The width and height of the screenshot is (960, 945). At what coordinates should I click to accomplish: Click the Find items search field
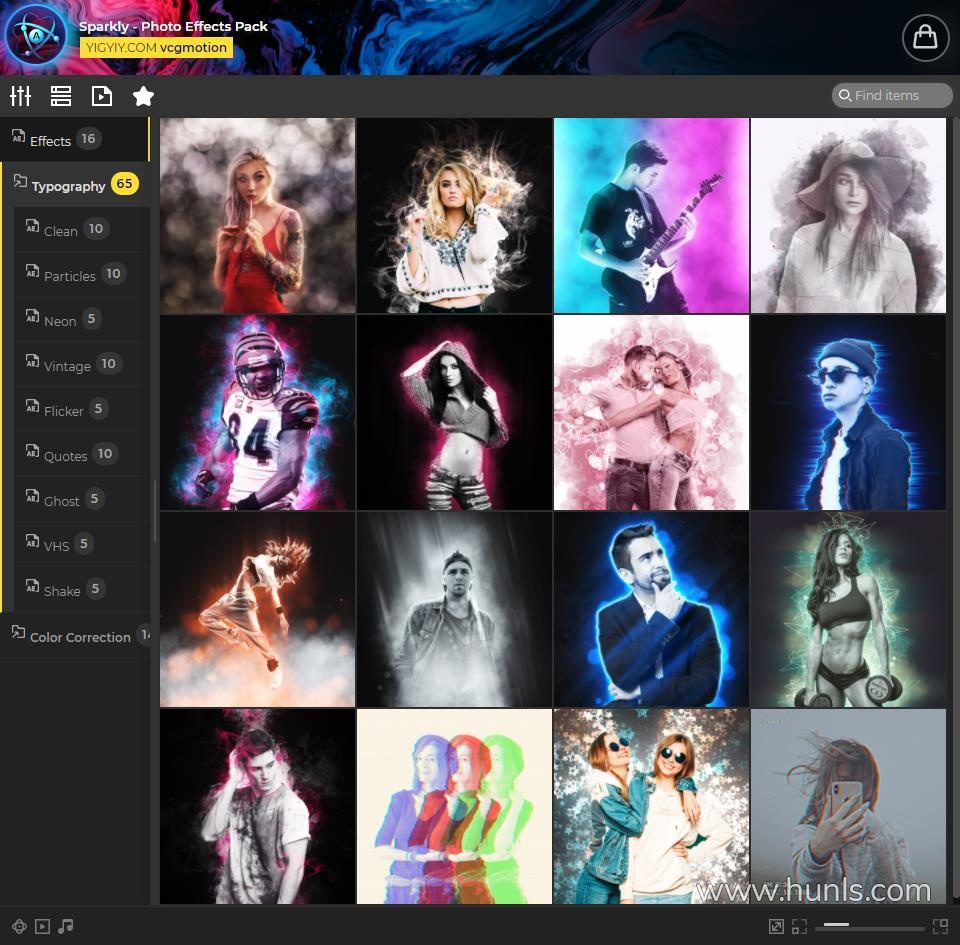pos(893,96)
